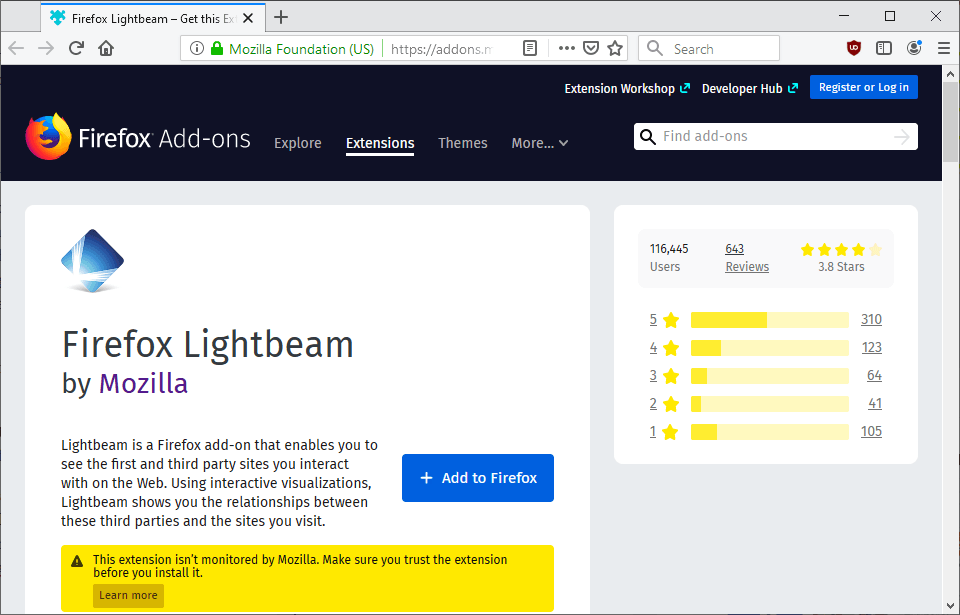Open the Firefox account icon

(913, 47)
